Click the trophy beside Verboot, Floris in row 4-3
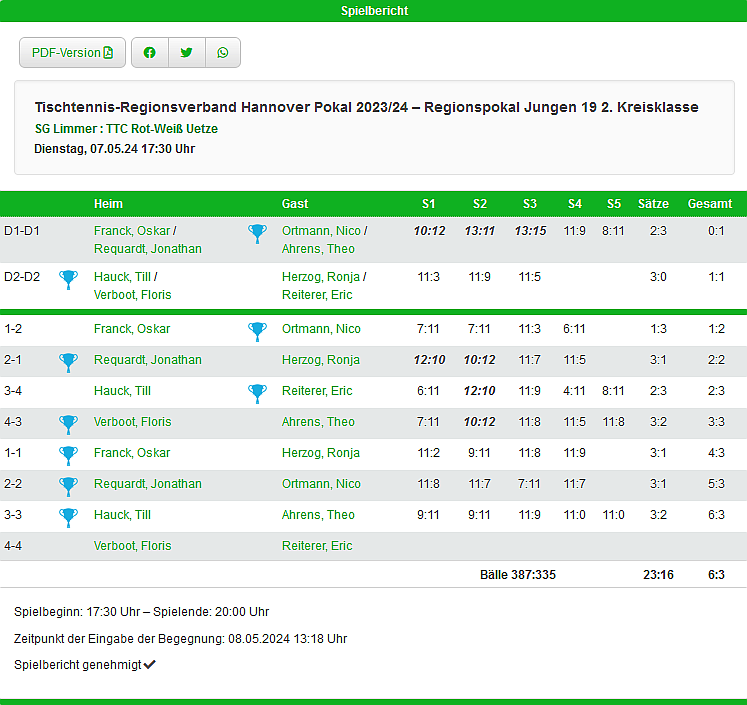747x705 pixels. click(68, 423)
